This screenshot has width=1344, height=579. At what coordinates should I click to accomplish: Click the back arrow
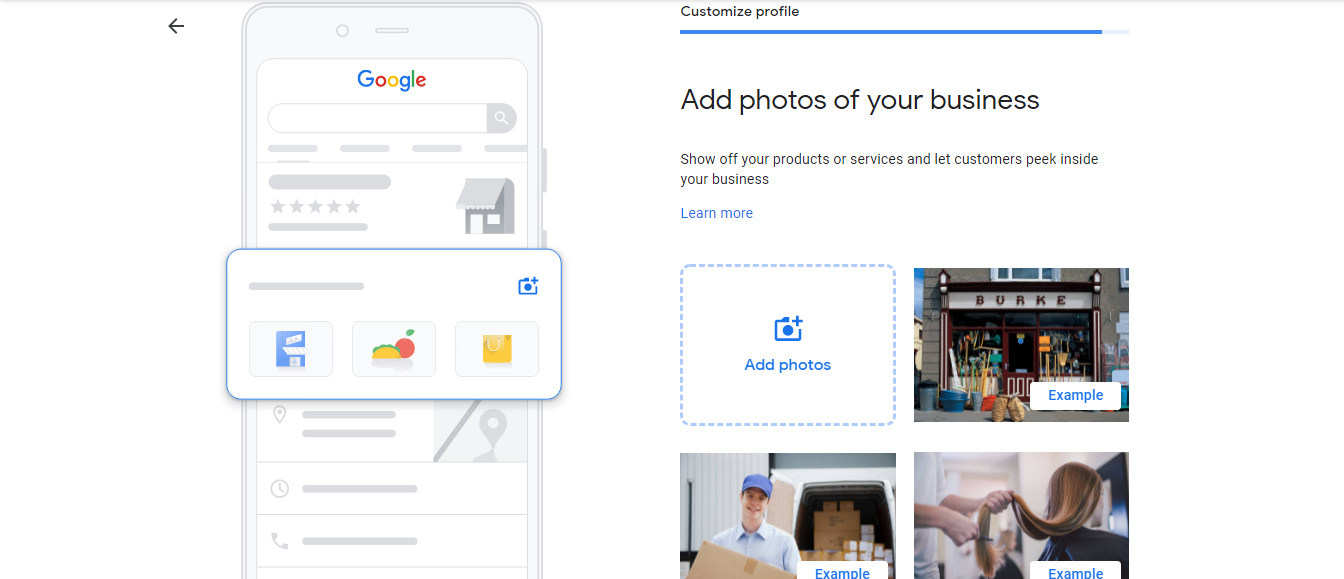[x=176, y=26]
